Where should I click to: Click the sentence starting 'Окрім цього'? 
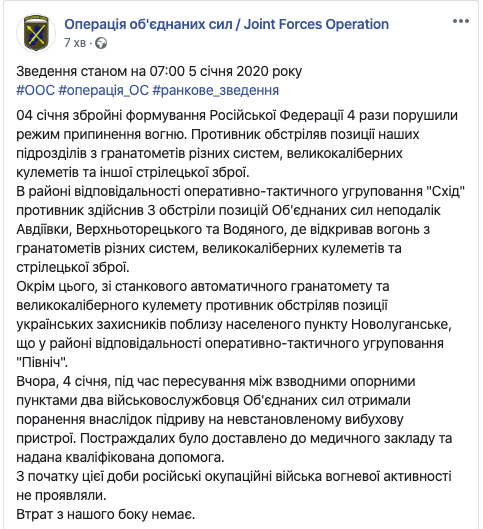pos(234,324)
